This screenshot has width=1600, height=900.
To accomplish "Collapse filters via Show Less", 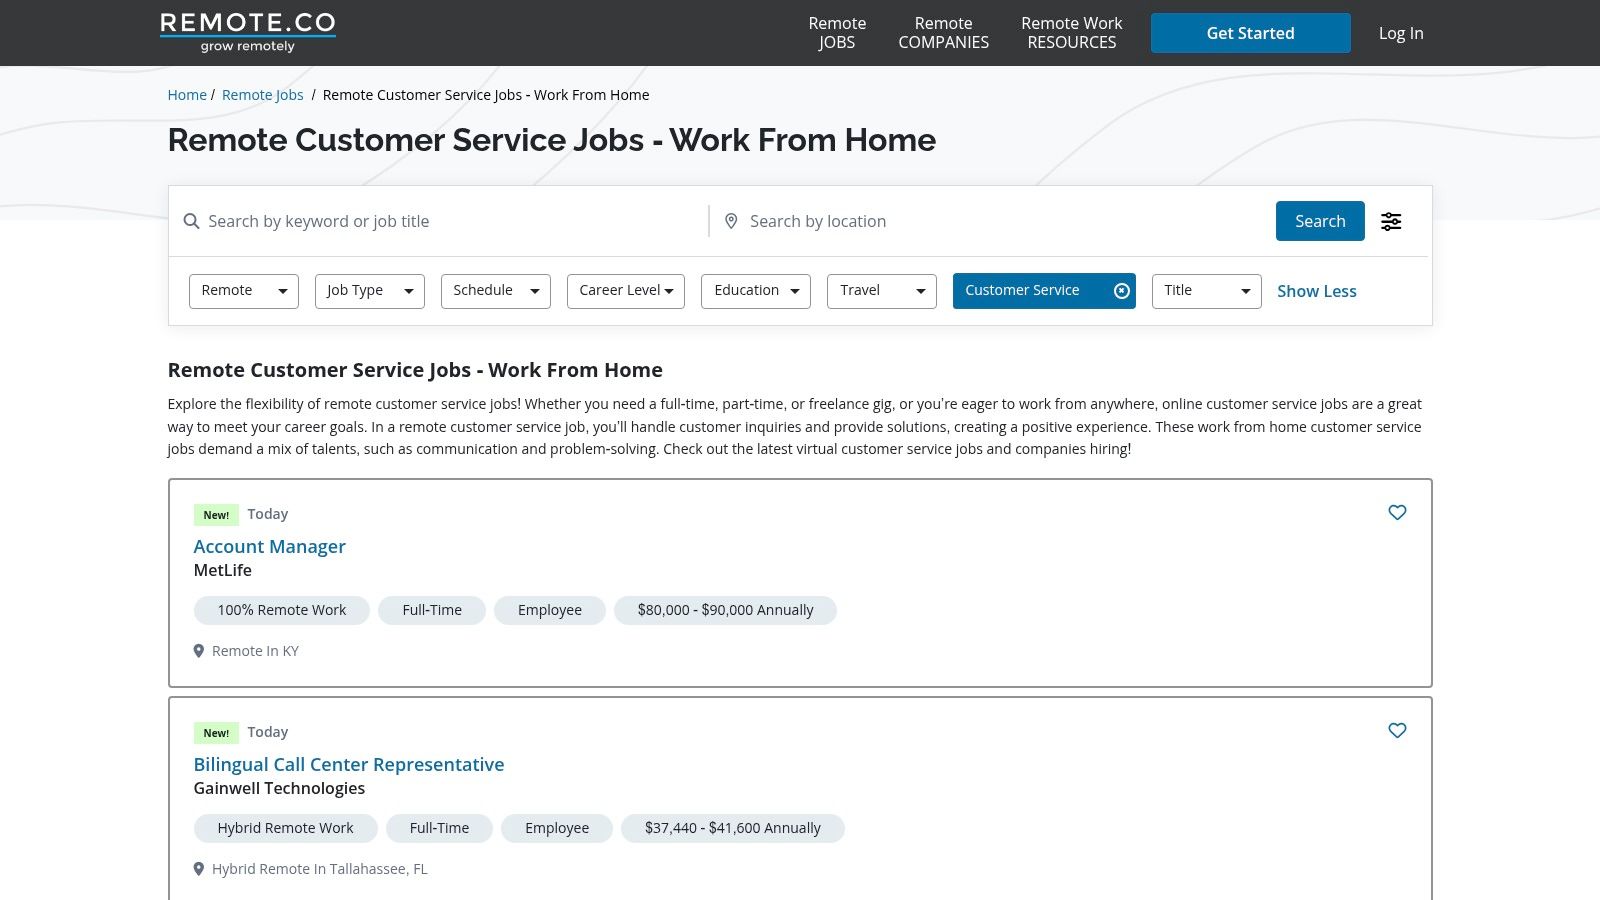I will (x=1316, y=291).
